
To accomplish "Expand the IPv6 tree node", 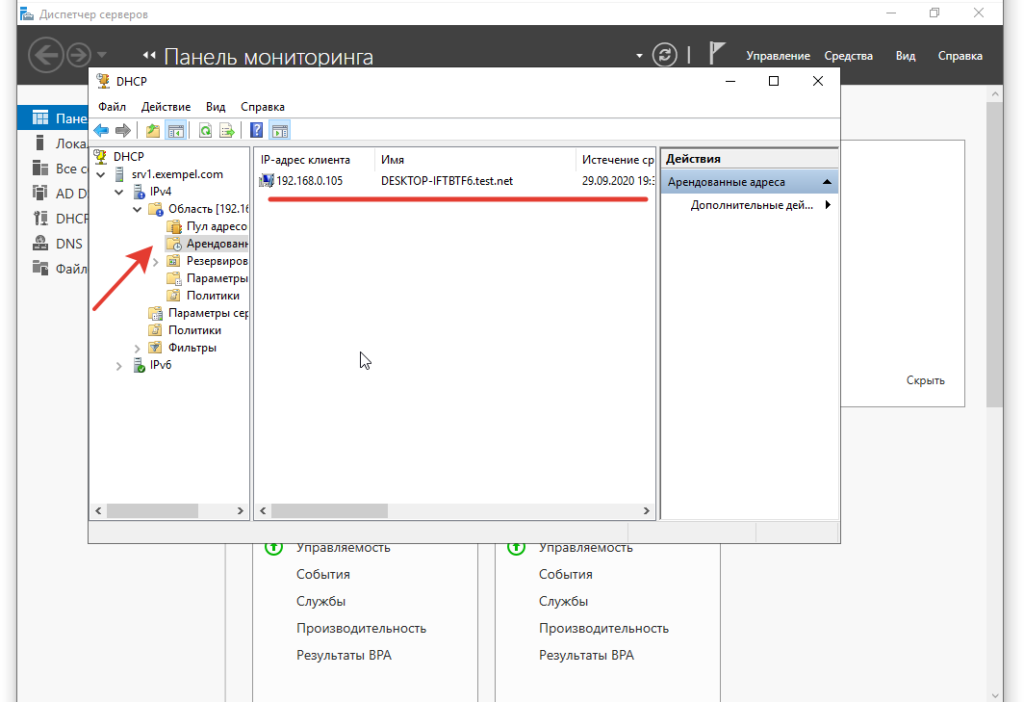I will (x=119, y=366).
